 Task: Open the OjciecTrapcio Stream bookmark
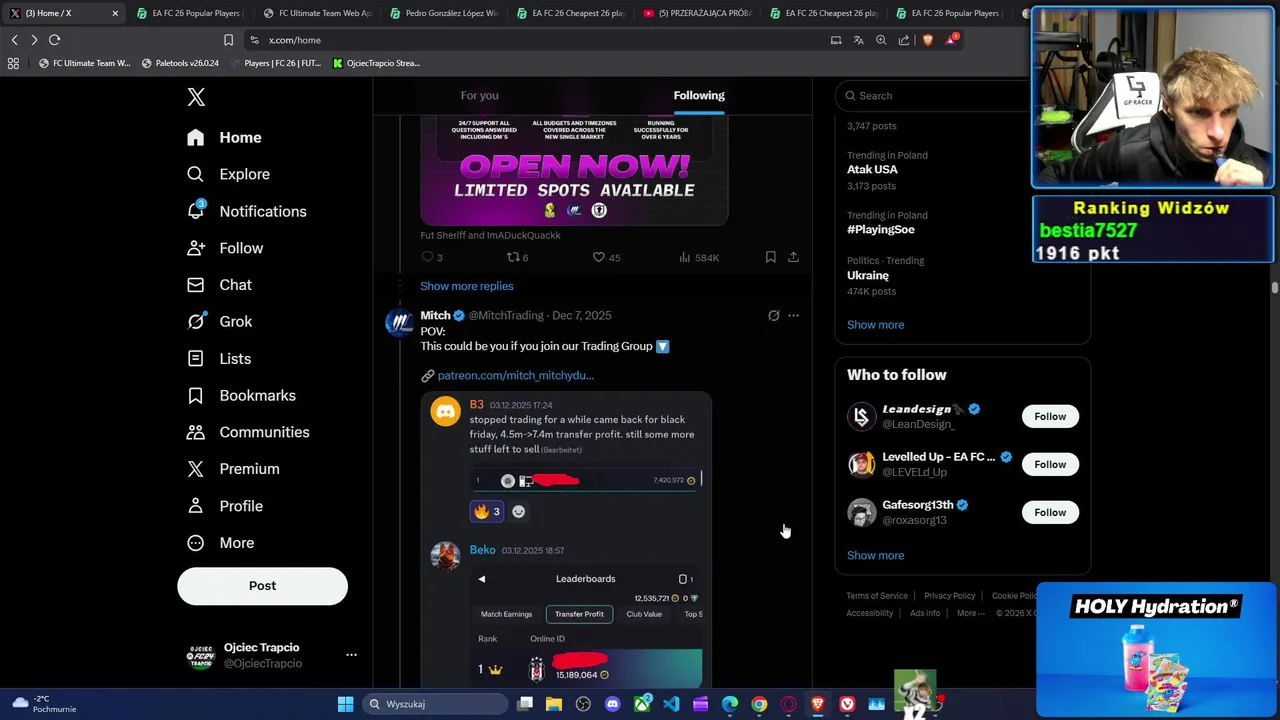[376, 63]
